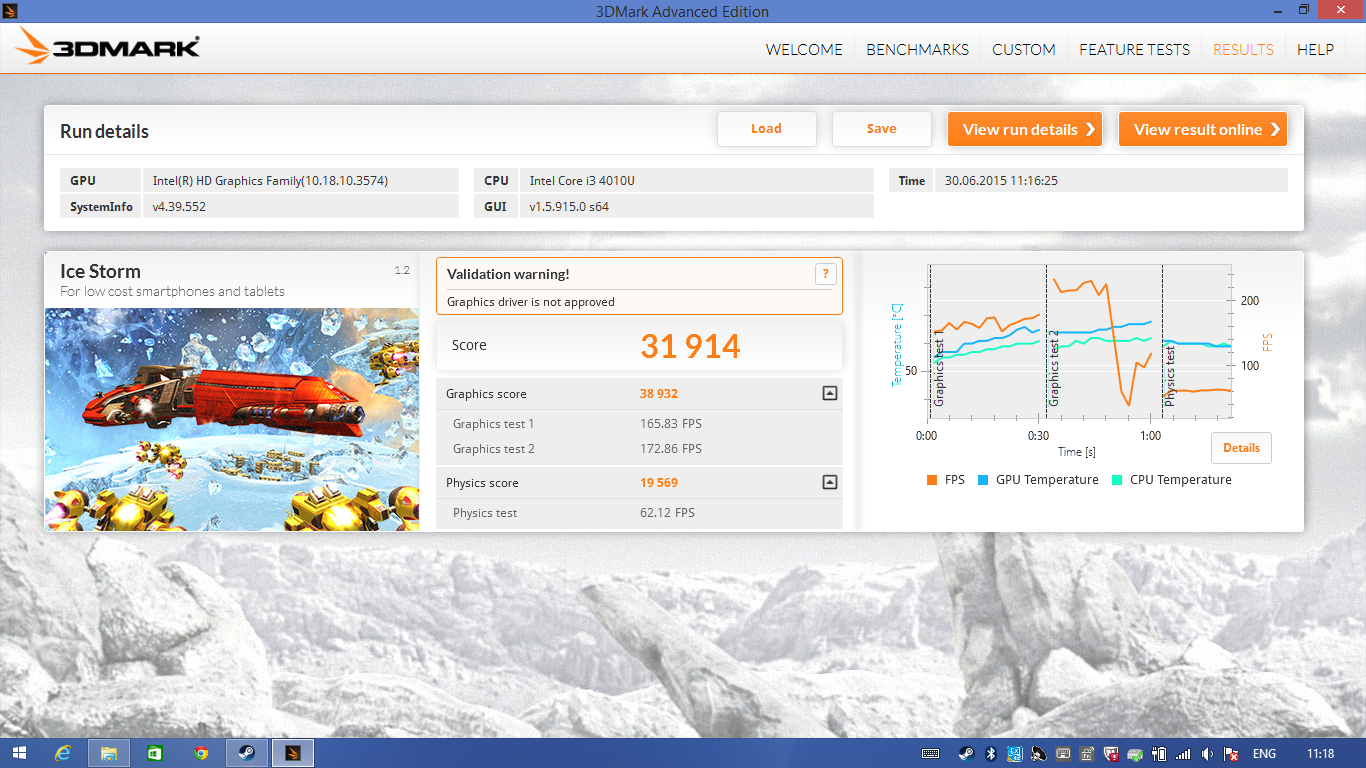Open File Explorer from the taskbar
Viewport: 1366px width, 768px height.
coord(109,753)
